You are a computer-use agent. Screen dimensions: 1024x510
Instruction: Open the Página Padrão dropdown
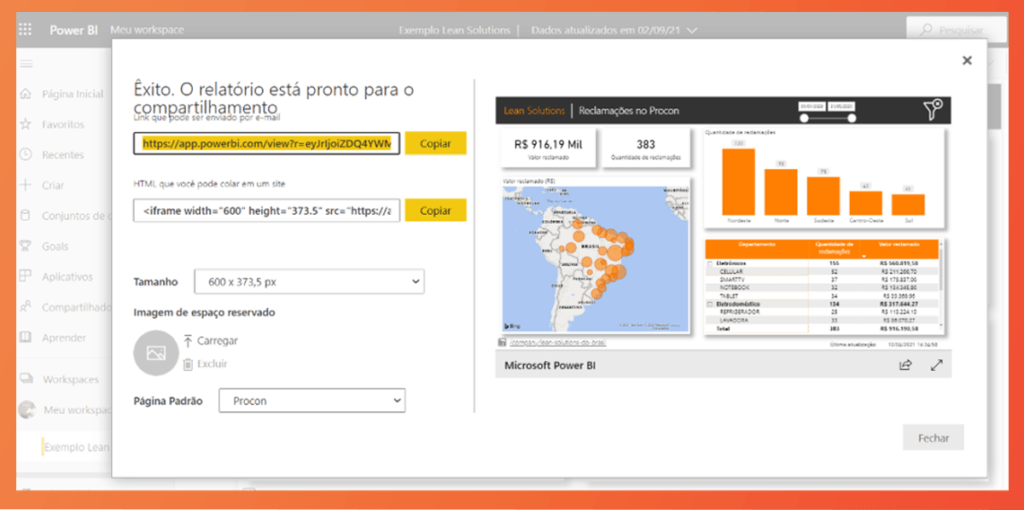click(x=312, y=401)
